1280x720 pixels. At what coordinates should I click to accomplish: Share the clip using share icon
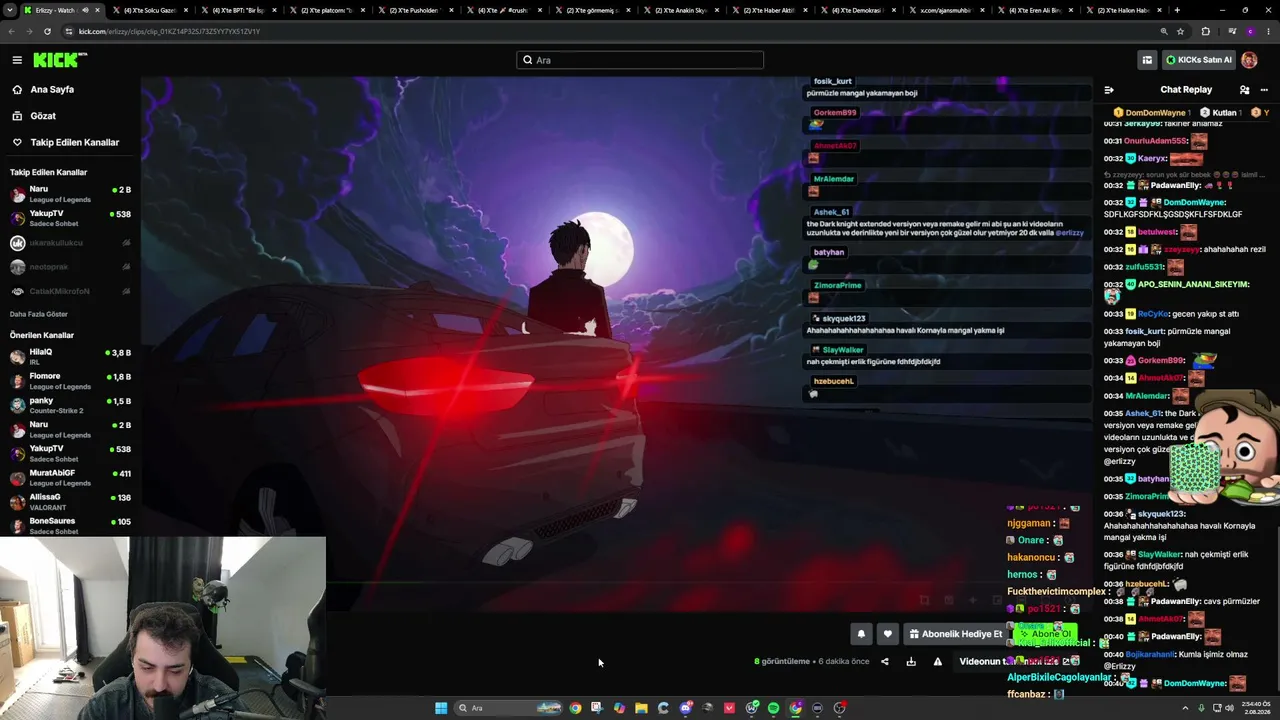coord(884,661)
